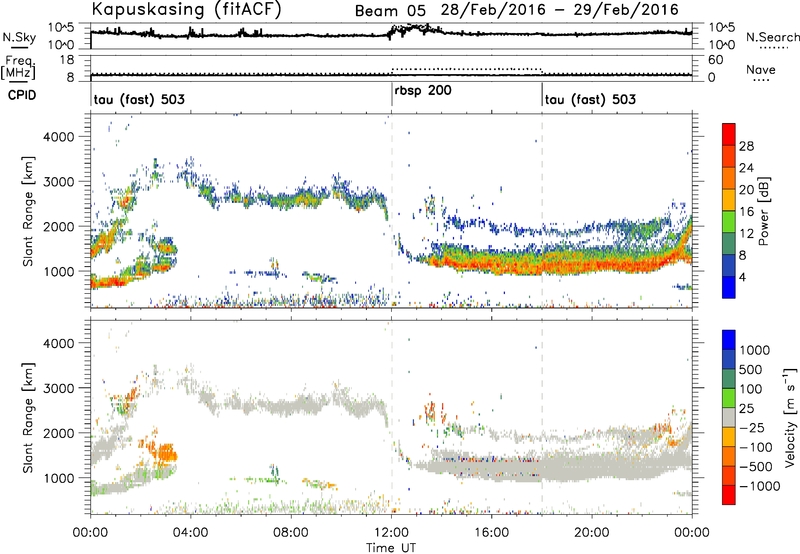
Task: Click the '16:00' time axis label
Action: click(x=491, y=533)
